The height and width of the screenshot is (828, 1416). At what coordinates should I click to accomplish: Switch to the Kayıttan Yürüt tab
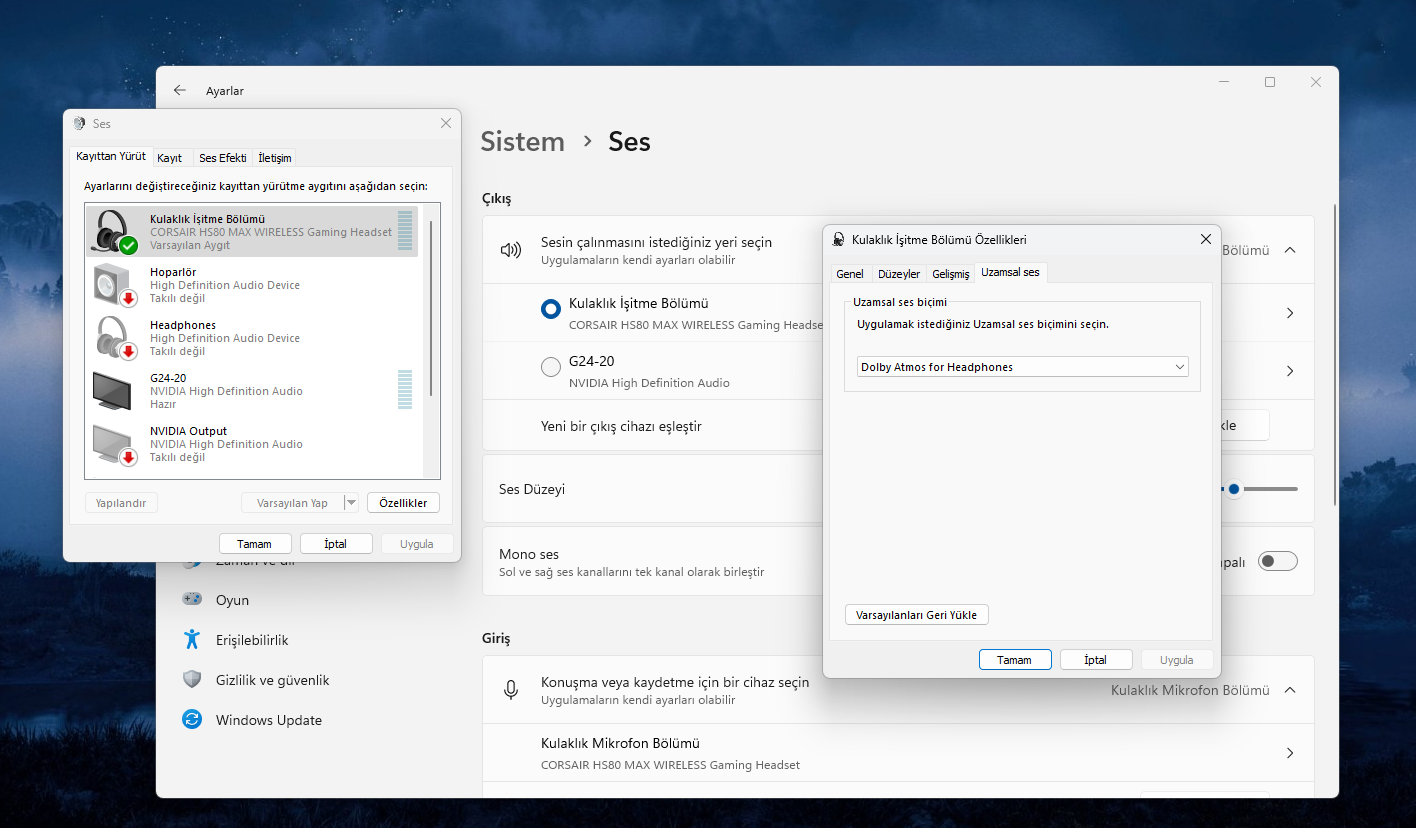[x=111, y=157]
